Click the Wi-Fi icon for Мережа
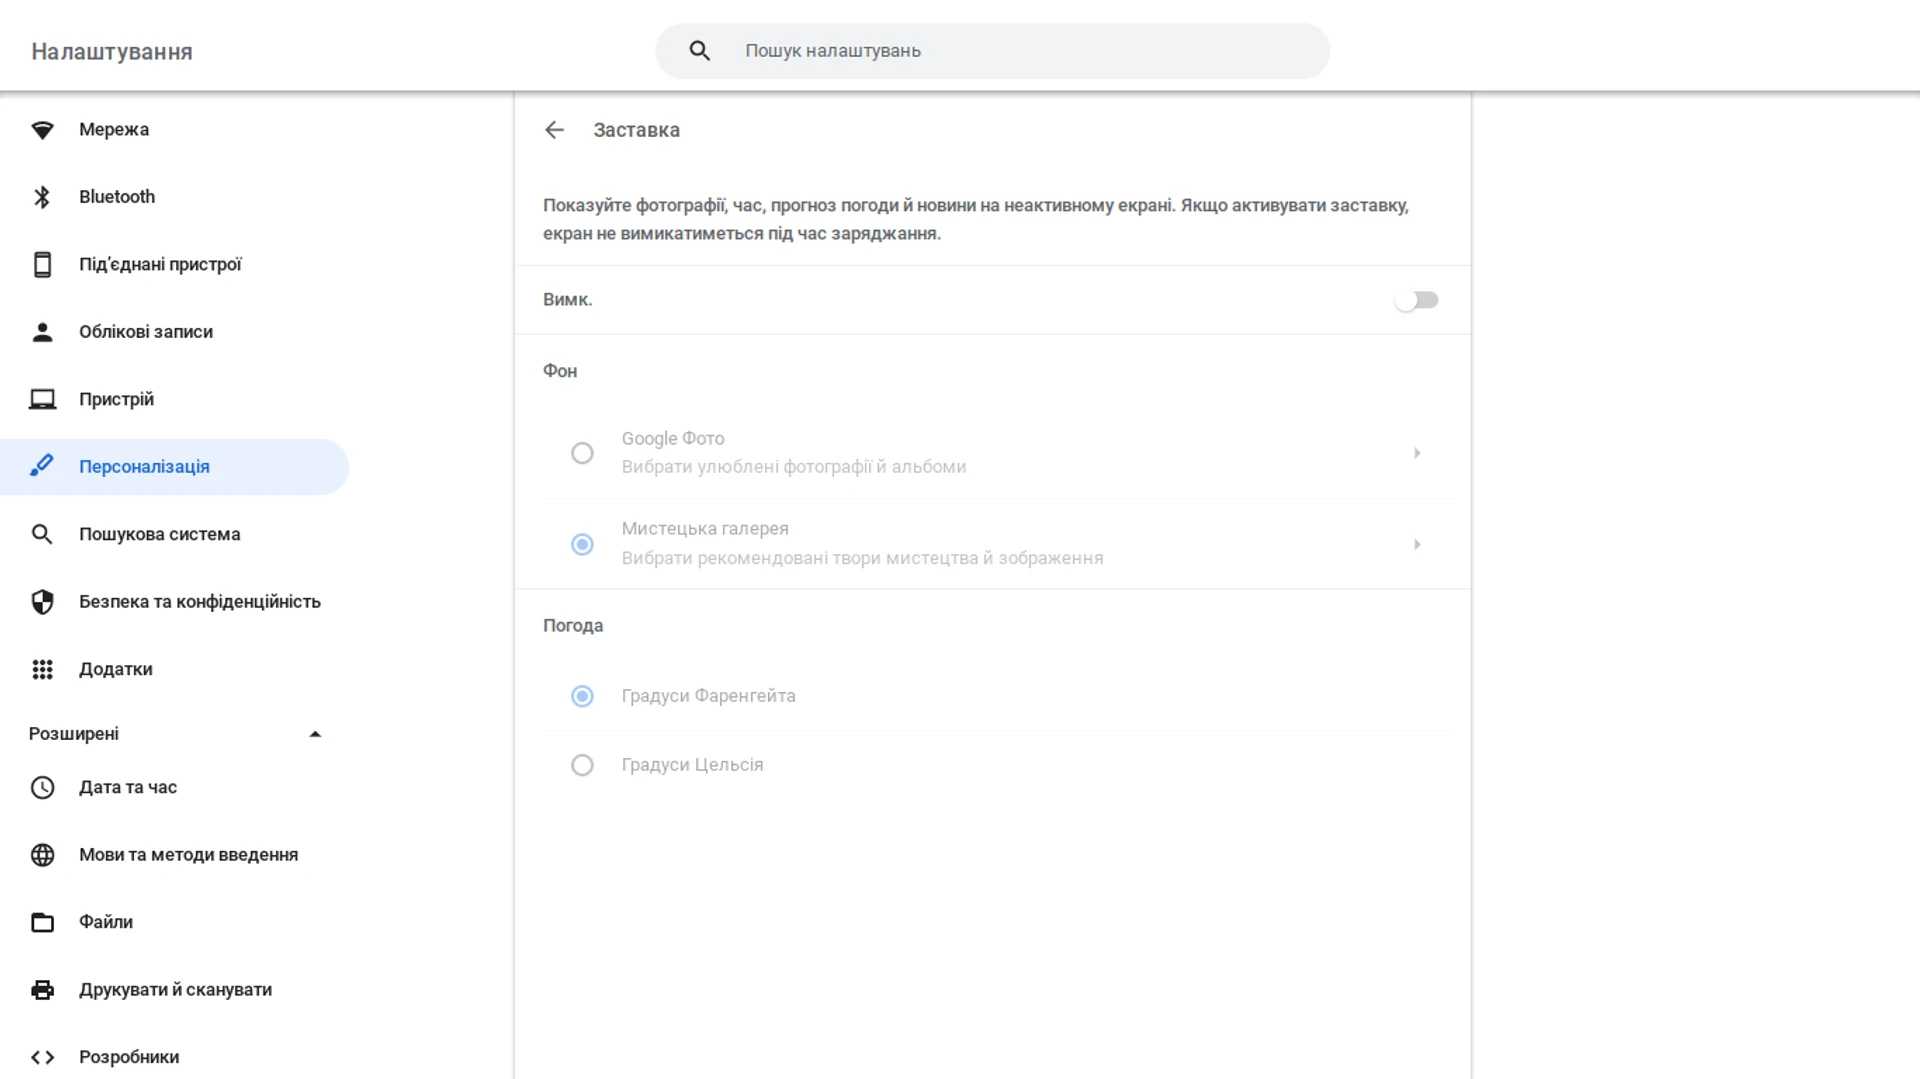 pos(42,130)
